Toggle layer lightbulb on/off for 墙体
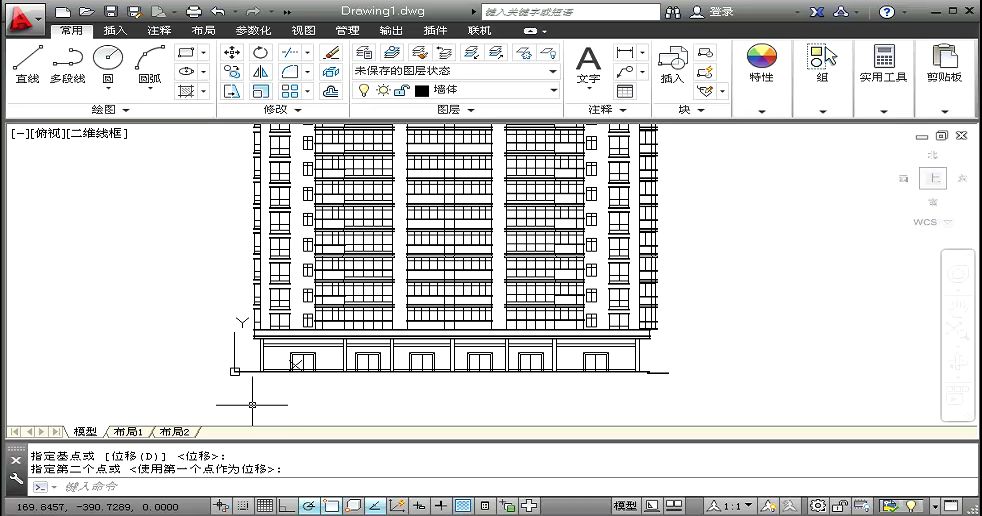The image size is (982, 516). coord(364,91)
